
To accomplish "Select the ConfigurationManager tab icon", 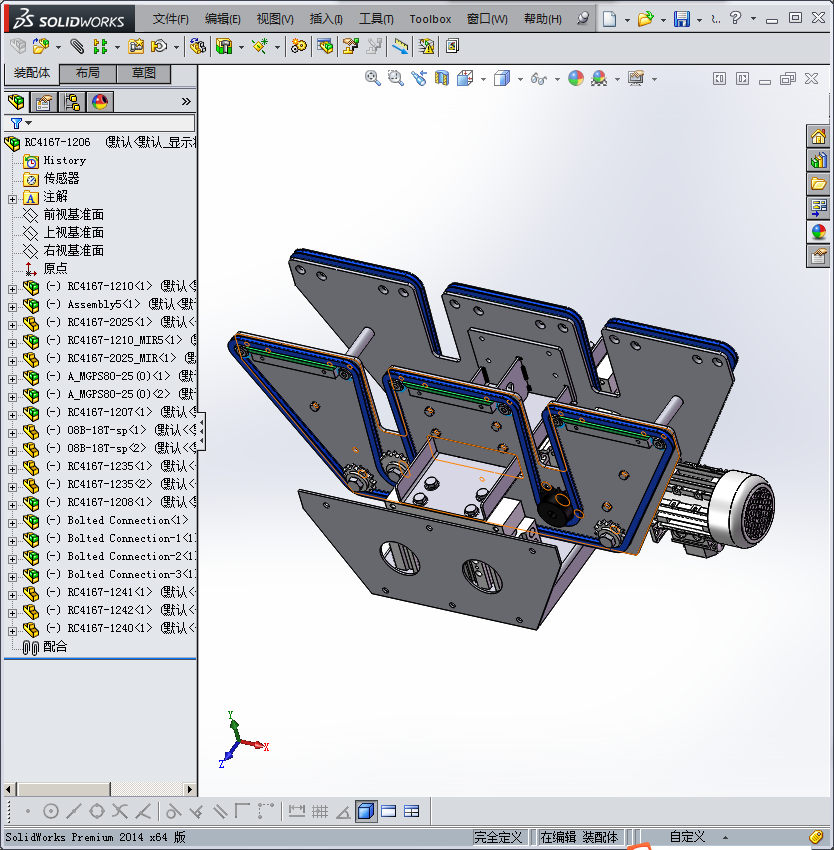I will 72,101.
